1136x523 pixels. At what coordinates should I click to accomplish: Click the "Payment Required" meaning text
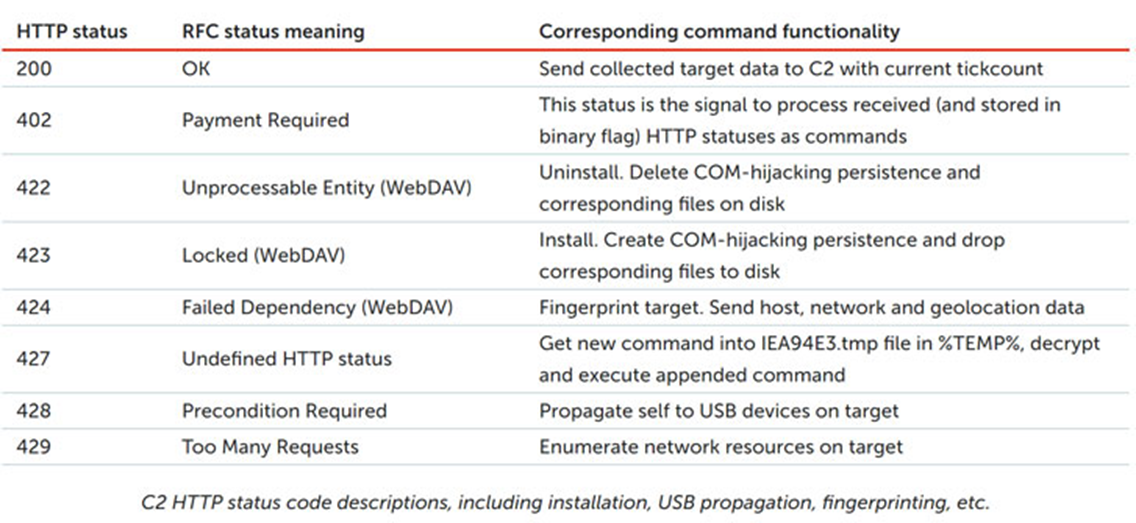pyautogui.click(x=265, y=120)
